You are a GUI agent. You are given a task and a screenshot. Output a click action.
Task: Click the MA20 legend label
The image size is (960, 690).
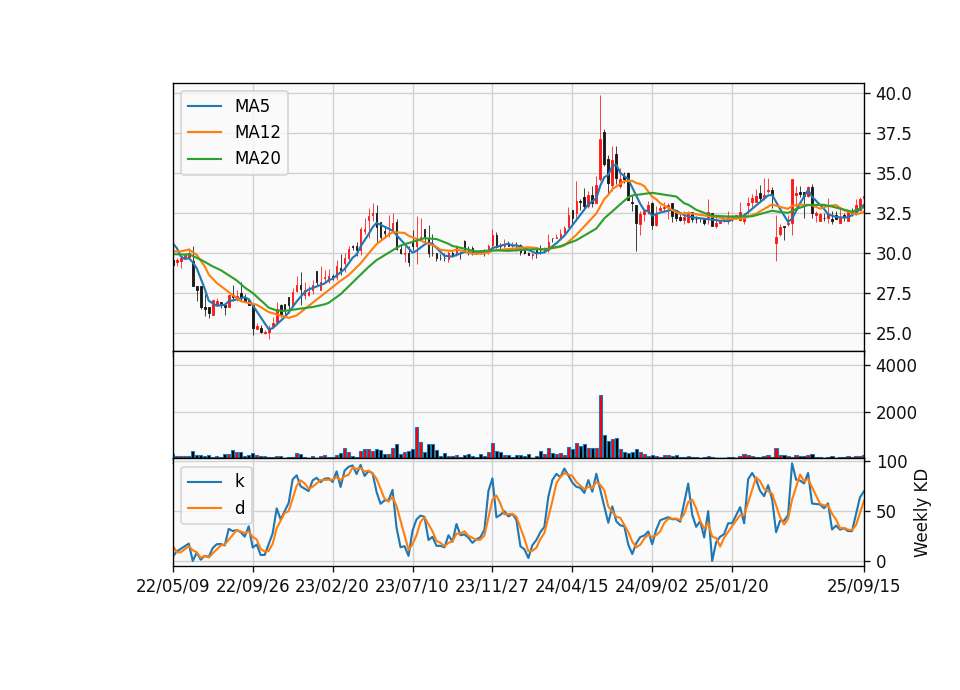coord(257,158)
